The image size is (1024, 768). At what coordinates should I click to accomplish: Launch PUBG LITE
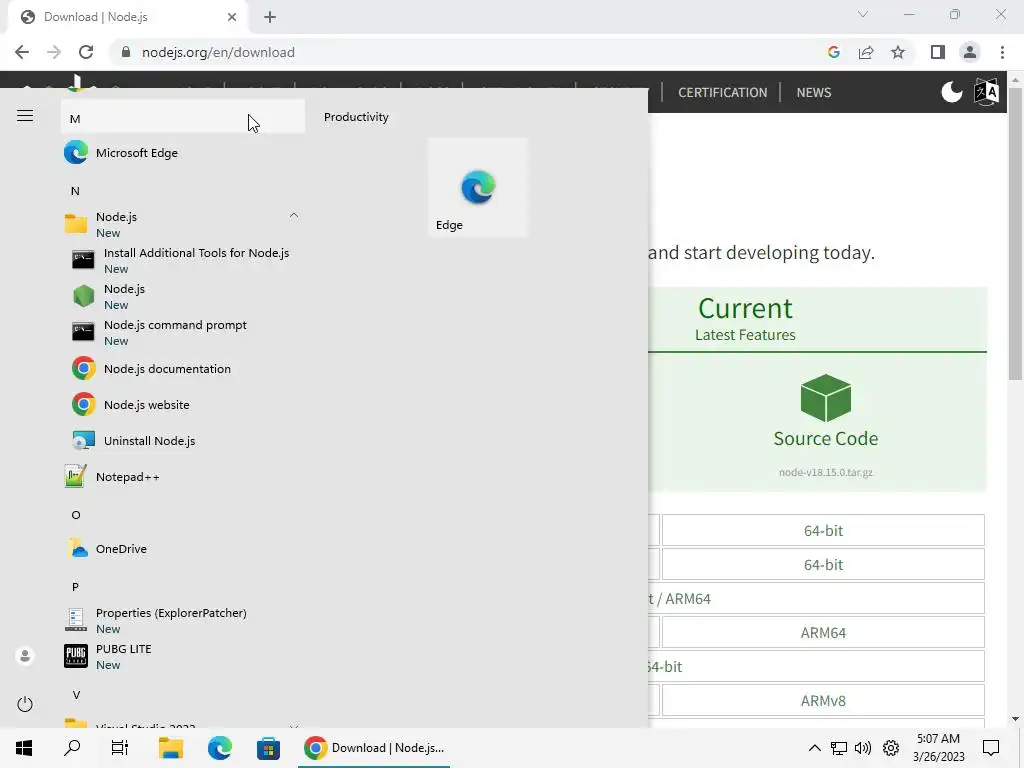(x=183, y=656)
